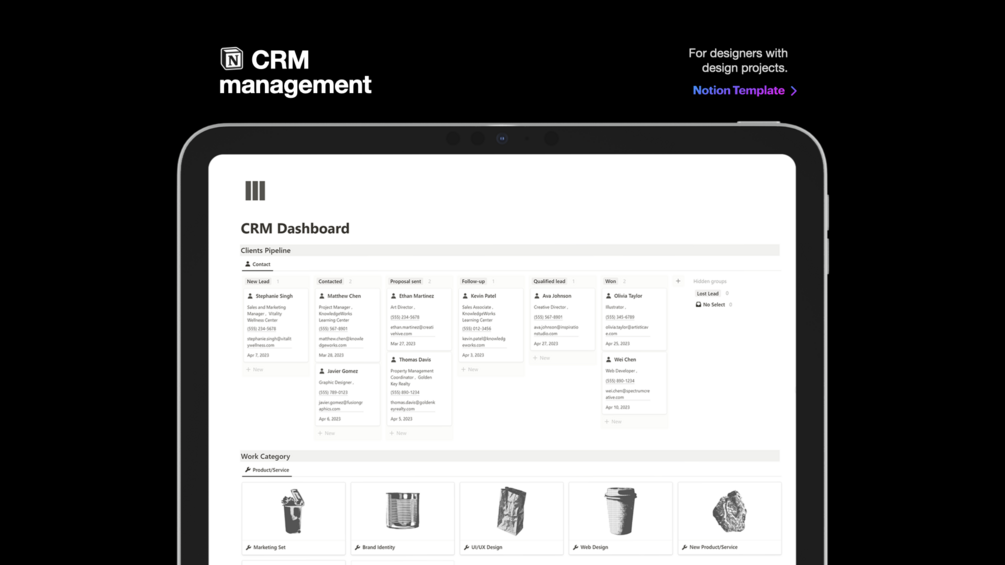Click the Creative Director title on Ava Johnson's card
This screenshot has height=565, width=1005.
(551, 307)
